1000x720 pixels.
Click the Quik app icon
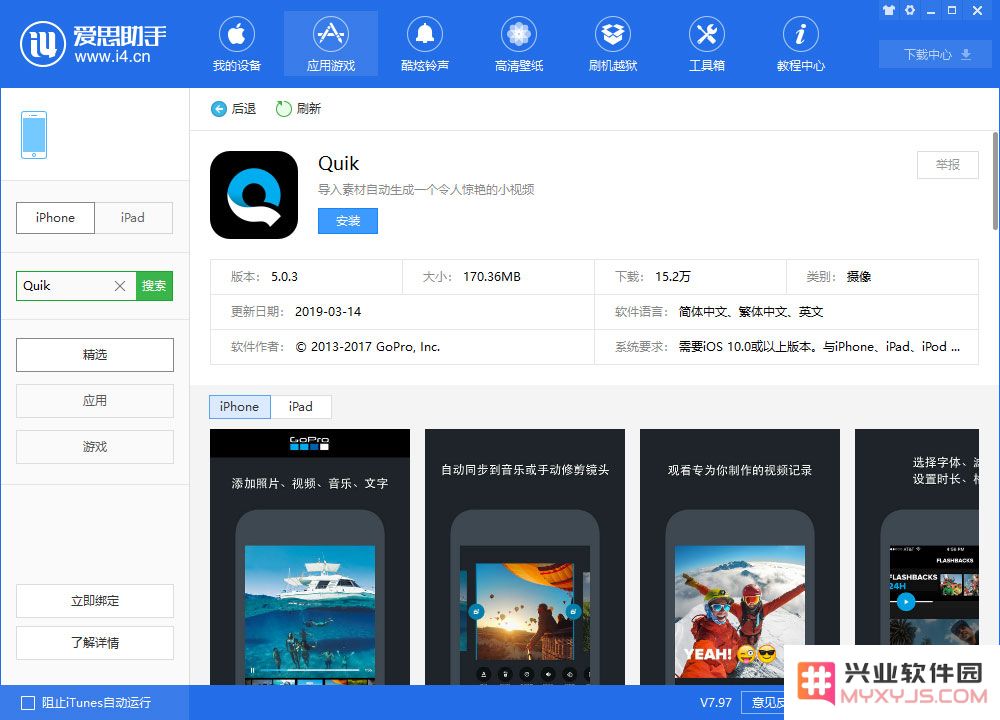click(x=254, y=195)
